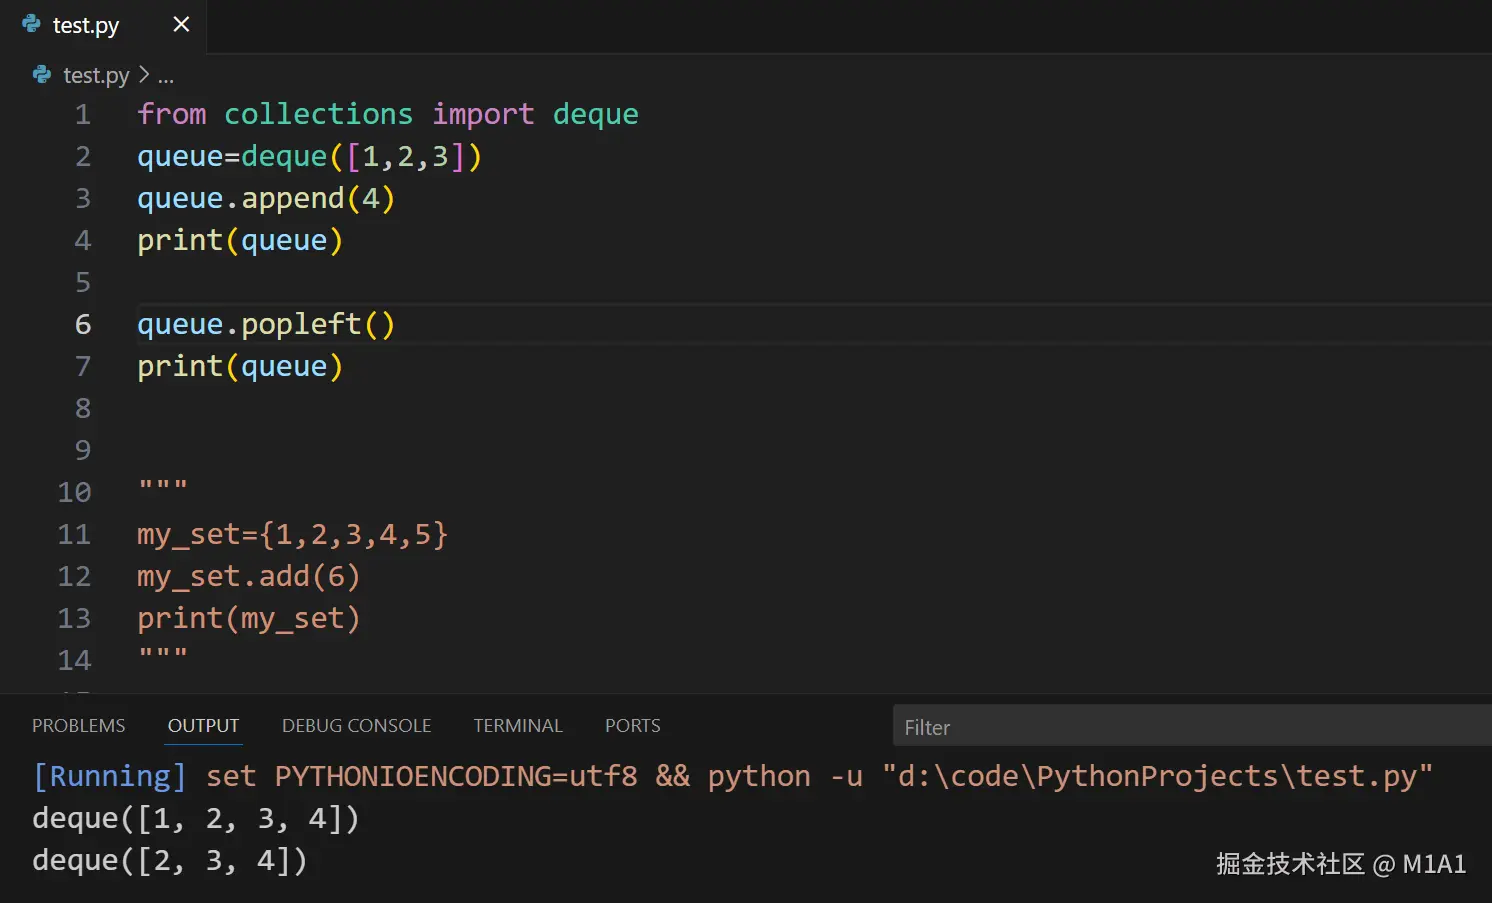Viewport: 1492px width, 903px height.
Task: Click 'print(queue)' on line 4
Action: [240, 241]
